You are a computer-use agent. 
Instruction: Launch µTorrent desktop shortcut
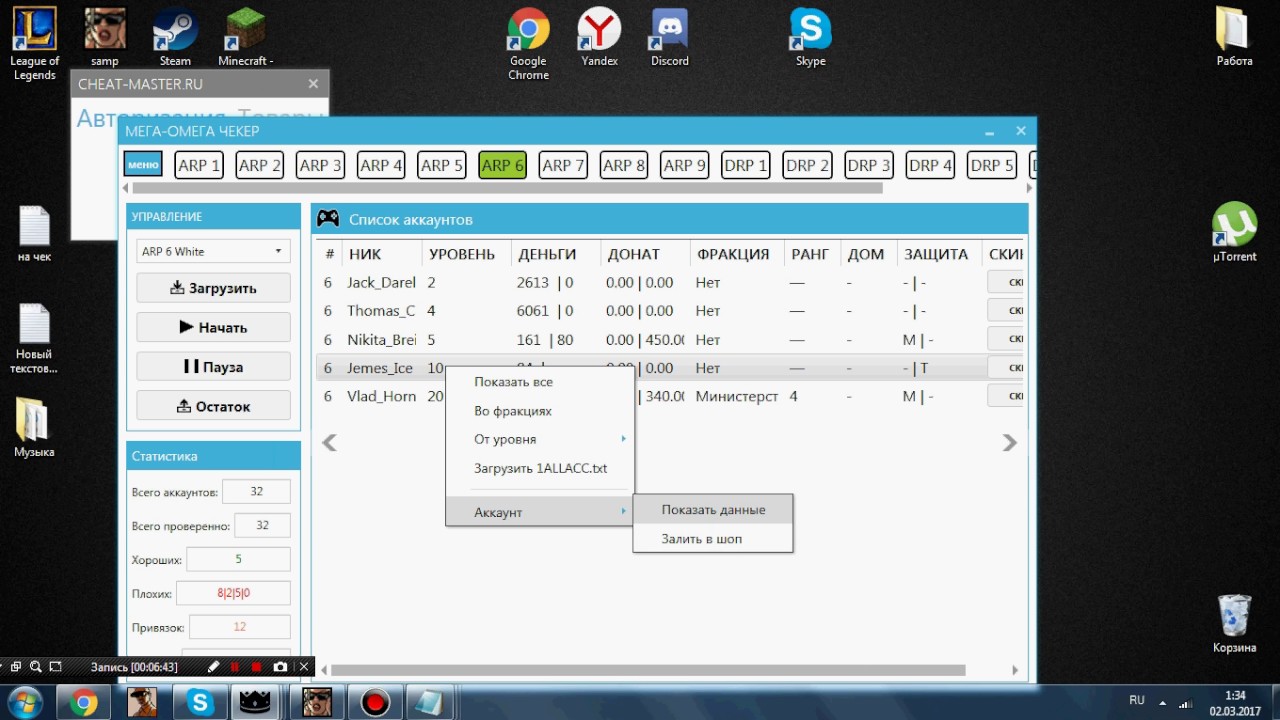coord(1234,233)
